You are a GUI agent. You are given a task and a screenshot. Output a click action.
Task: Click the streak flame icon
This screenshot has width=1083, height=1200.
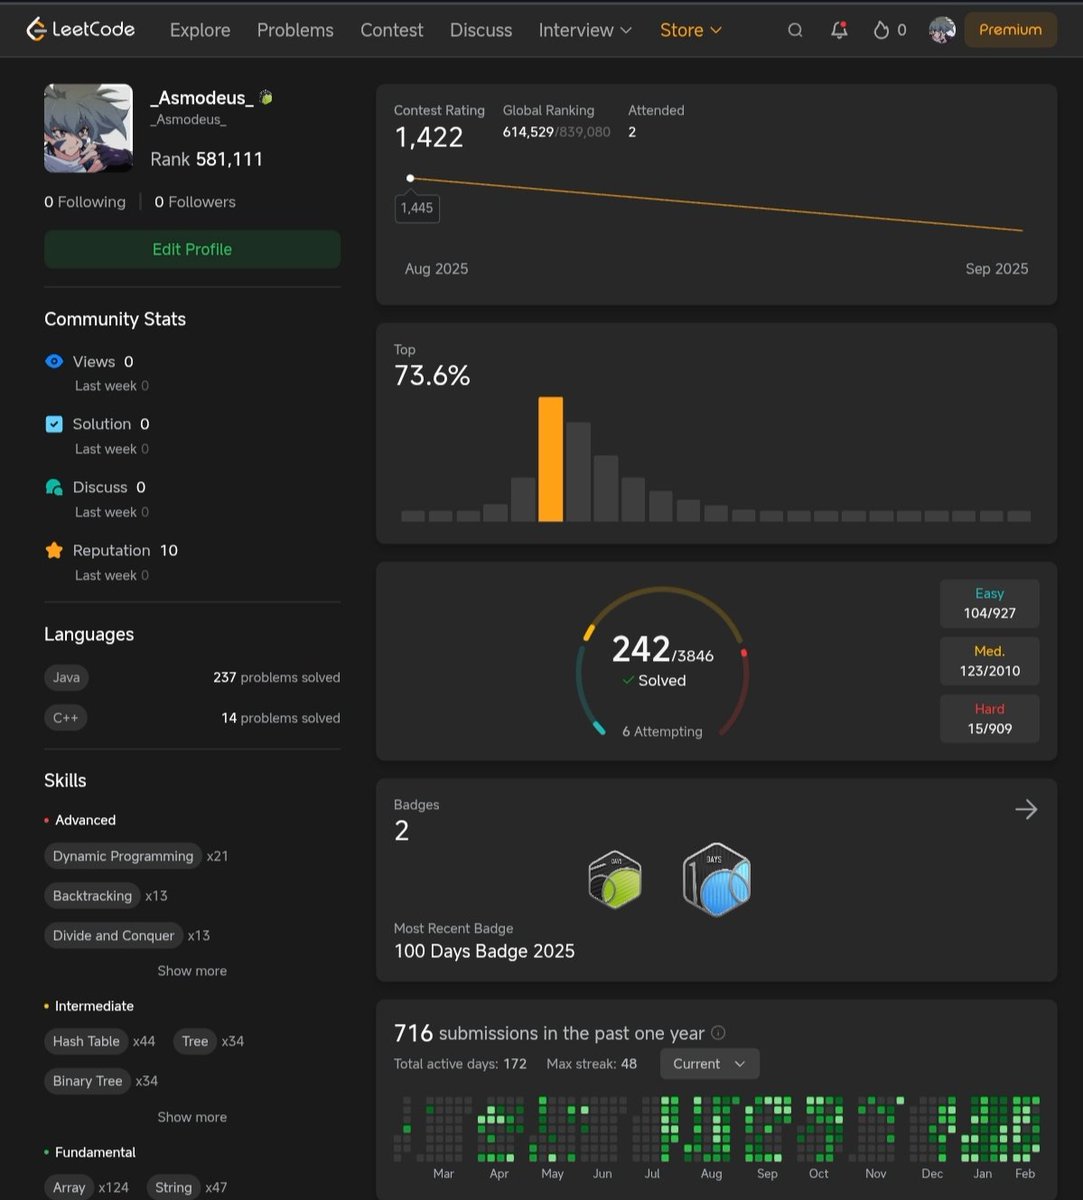click(881, 30)
